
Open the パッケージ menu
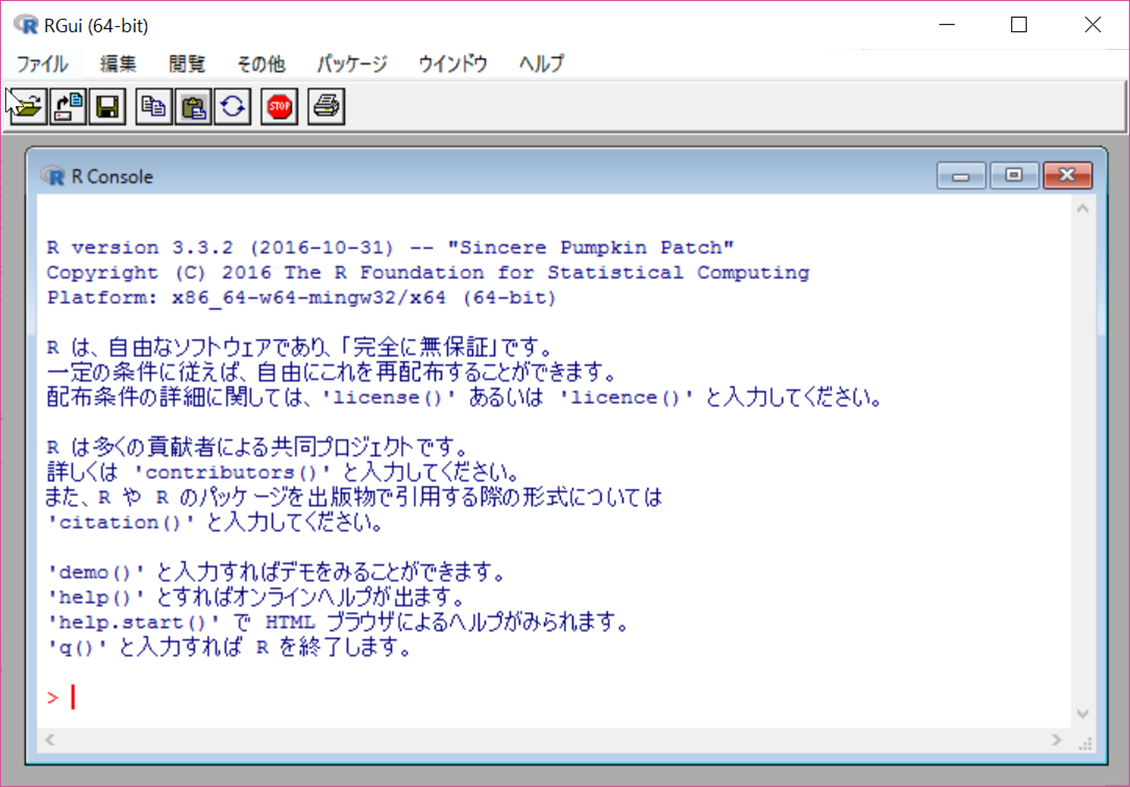pyautogui.click(x=352, y=64)
